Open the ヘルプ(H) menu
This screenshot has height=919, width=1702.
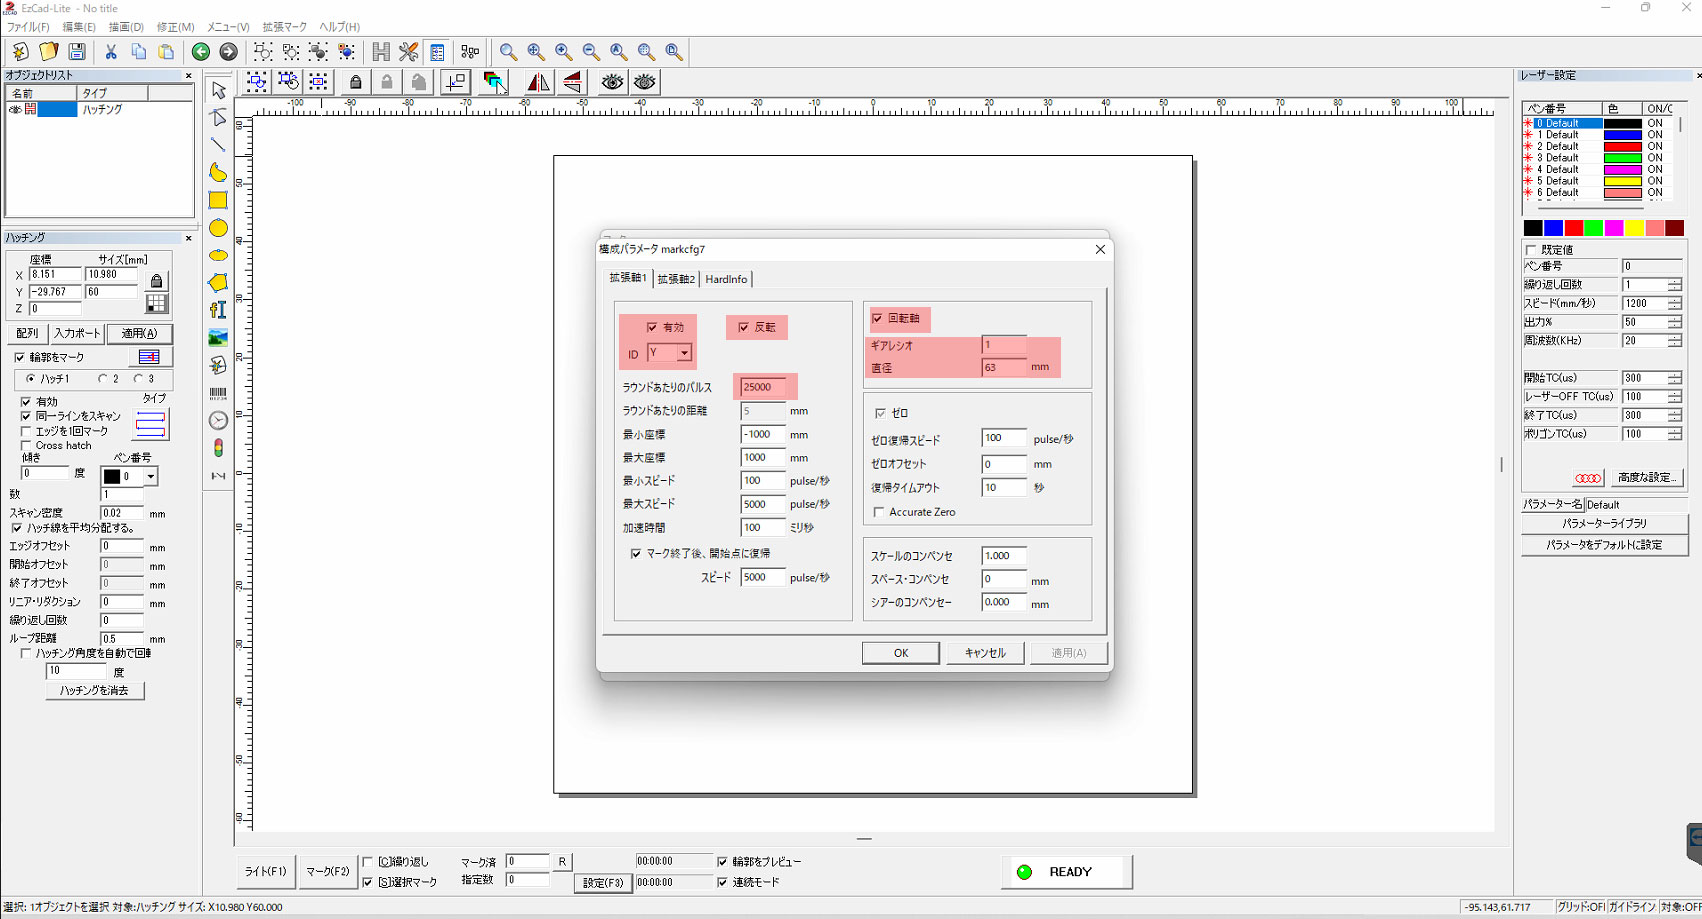click(339, 27)
